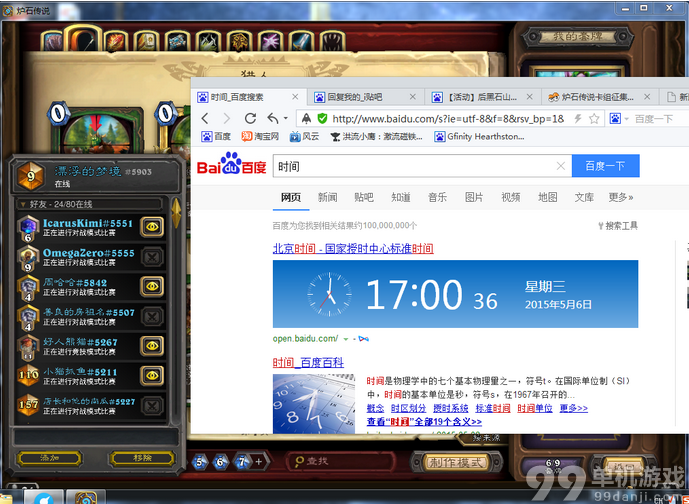Open 淘宝网 bookmark
Viewport: 689px width, 504px height.
tap(260, 137)
